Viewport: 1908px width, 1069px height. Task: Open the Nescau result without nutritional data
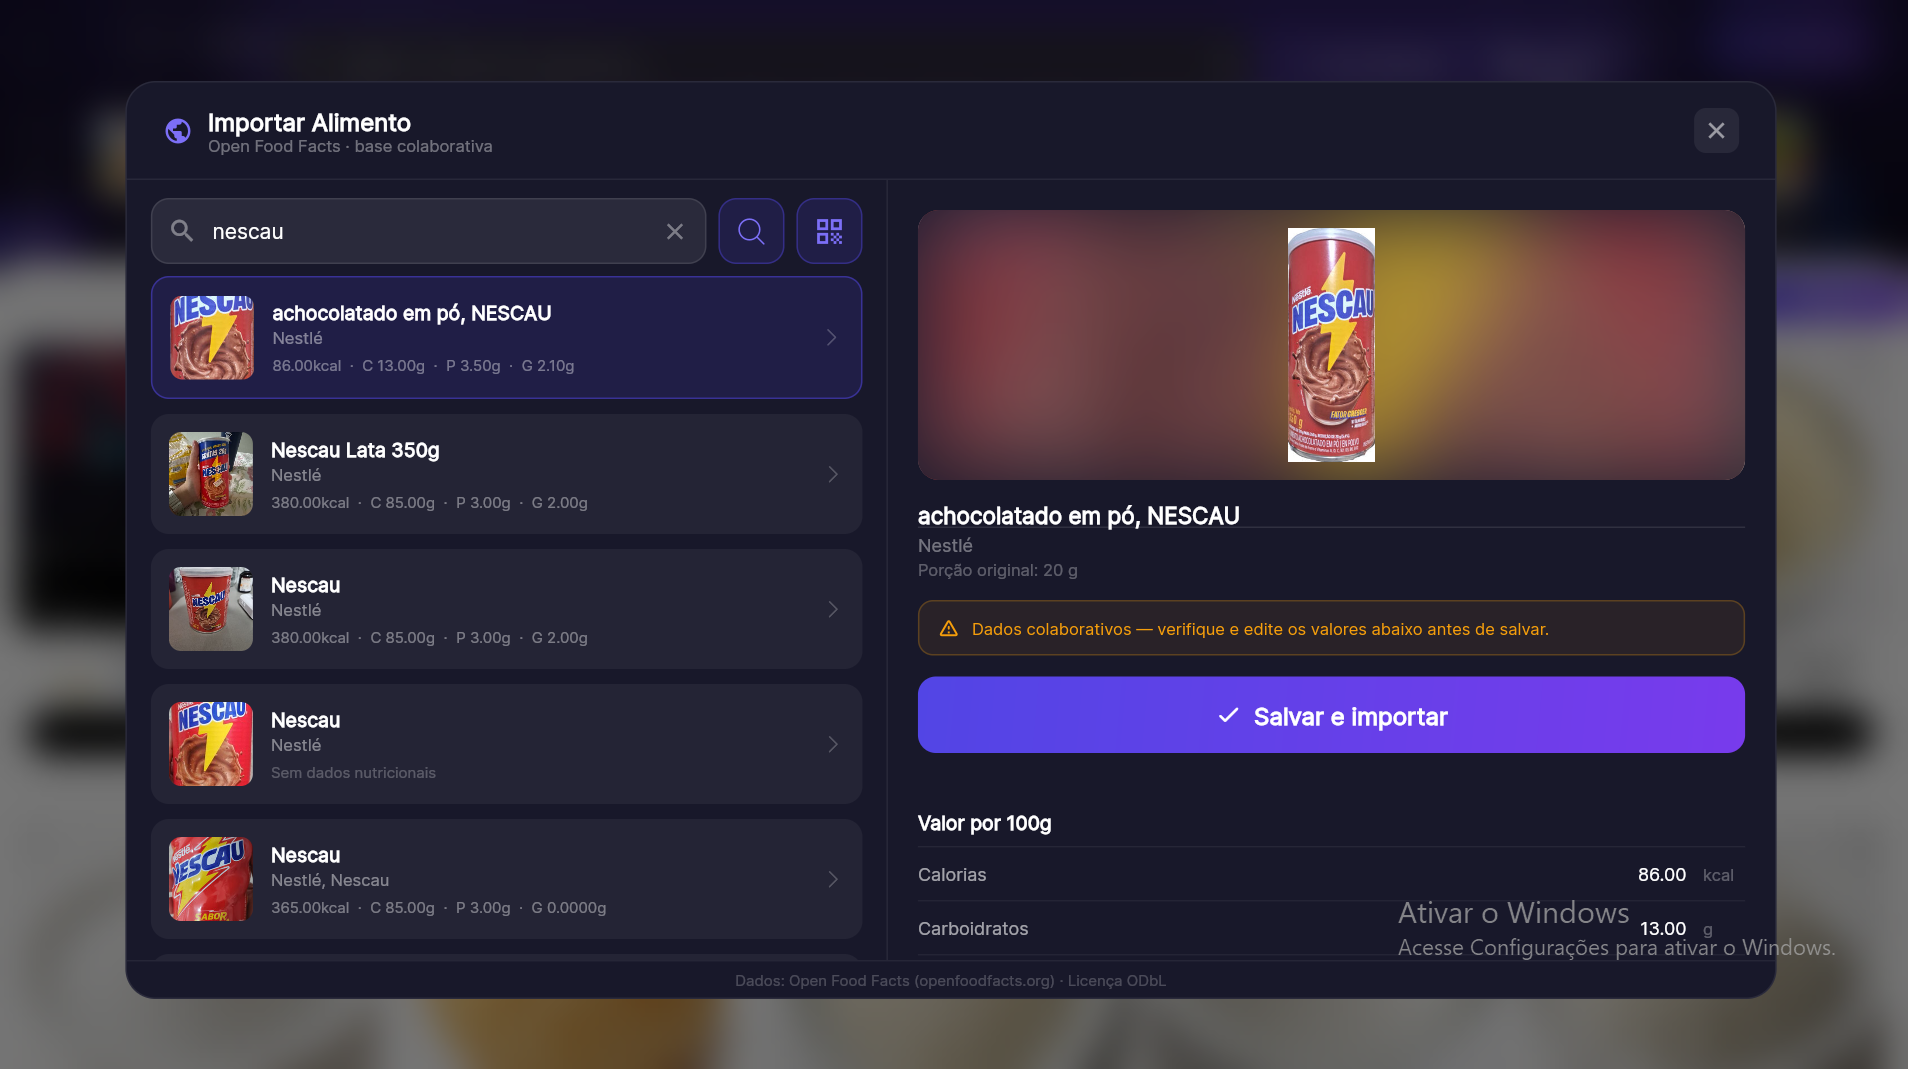506,744
